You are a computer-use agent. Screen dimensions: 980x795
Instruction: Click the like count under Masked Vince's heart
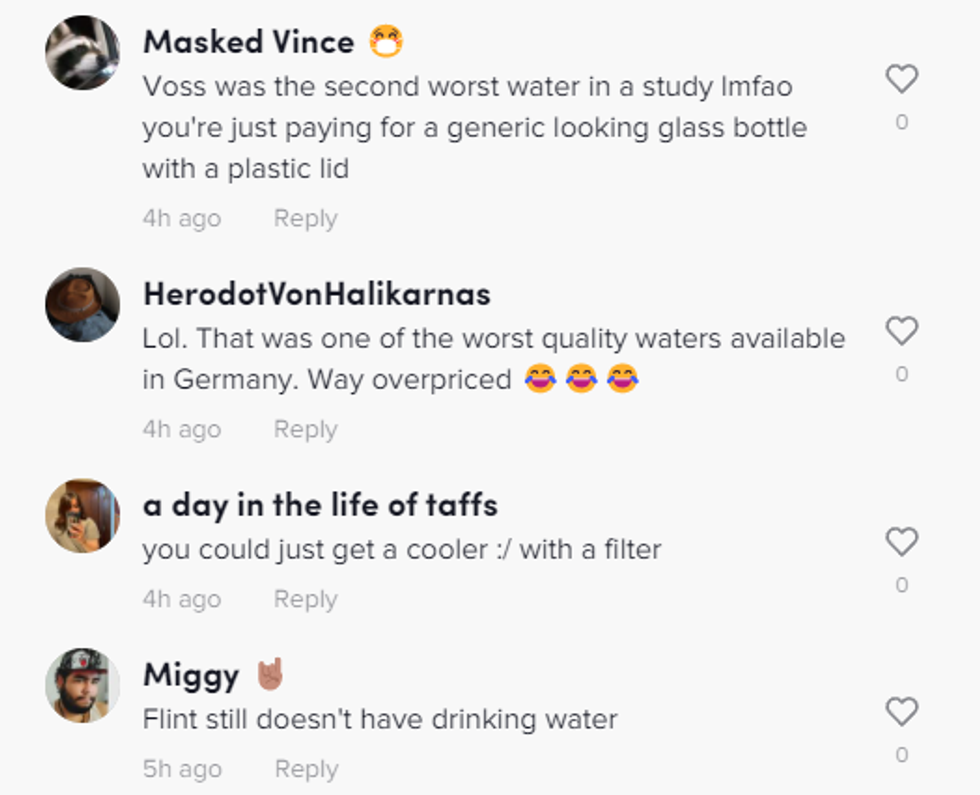(902, 123)
